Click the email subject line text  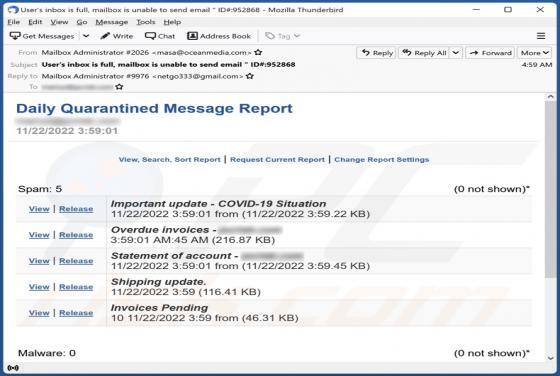(x=168, y=65)
